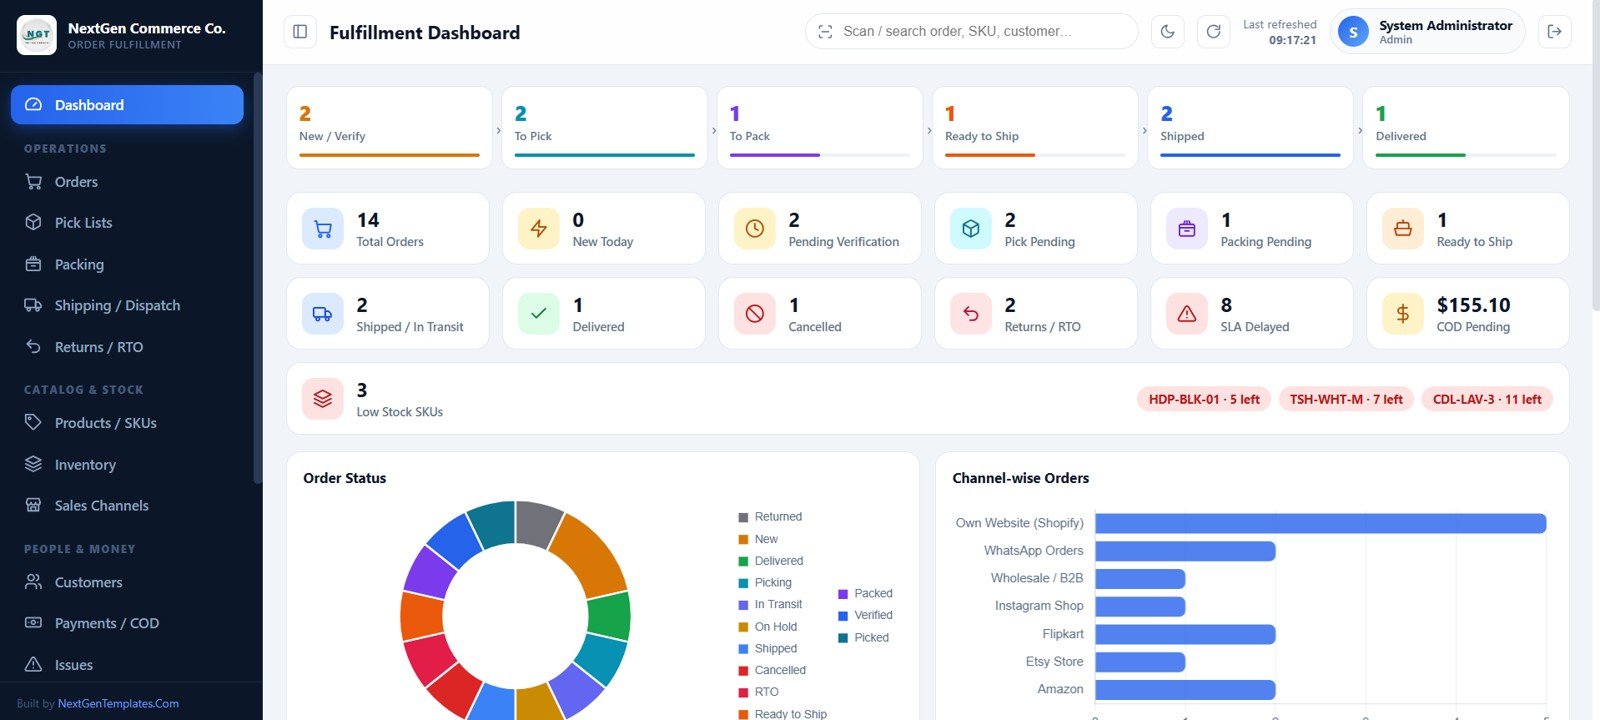Toggle In Transit legend entry
This screenshot has width=1600, height=720.
tap(770, 605)
